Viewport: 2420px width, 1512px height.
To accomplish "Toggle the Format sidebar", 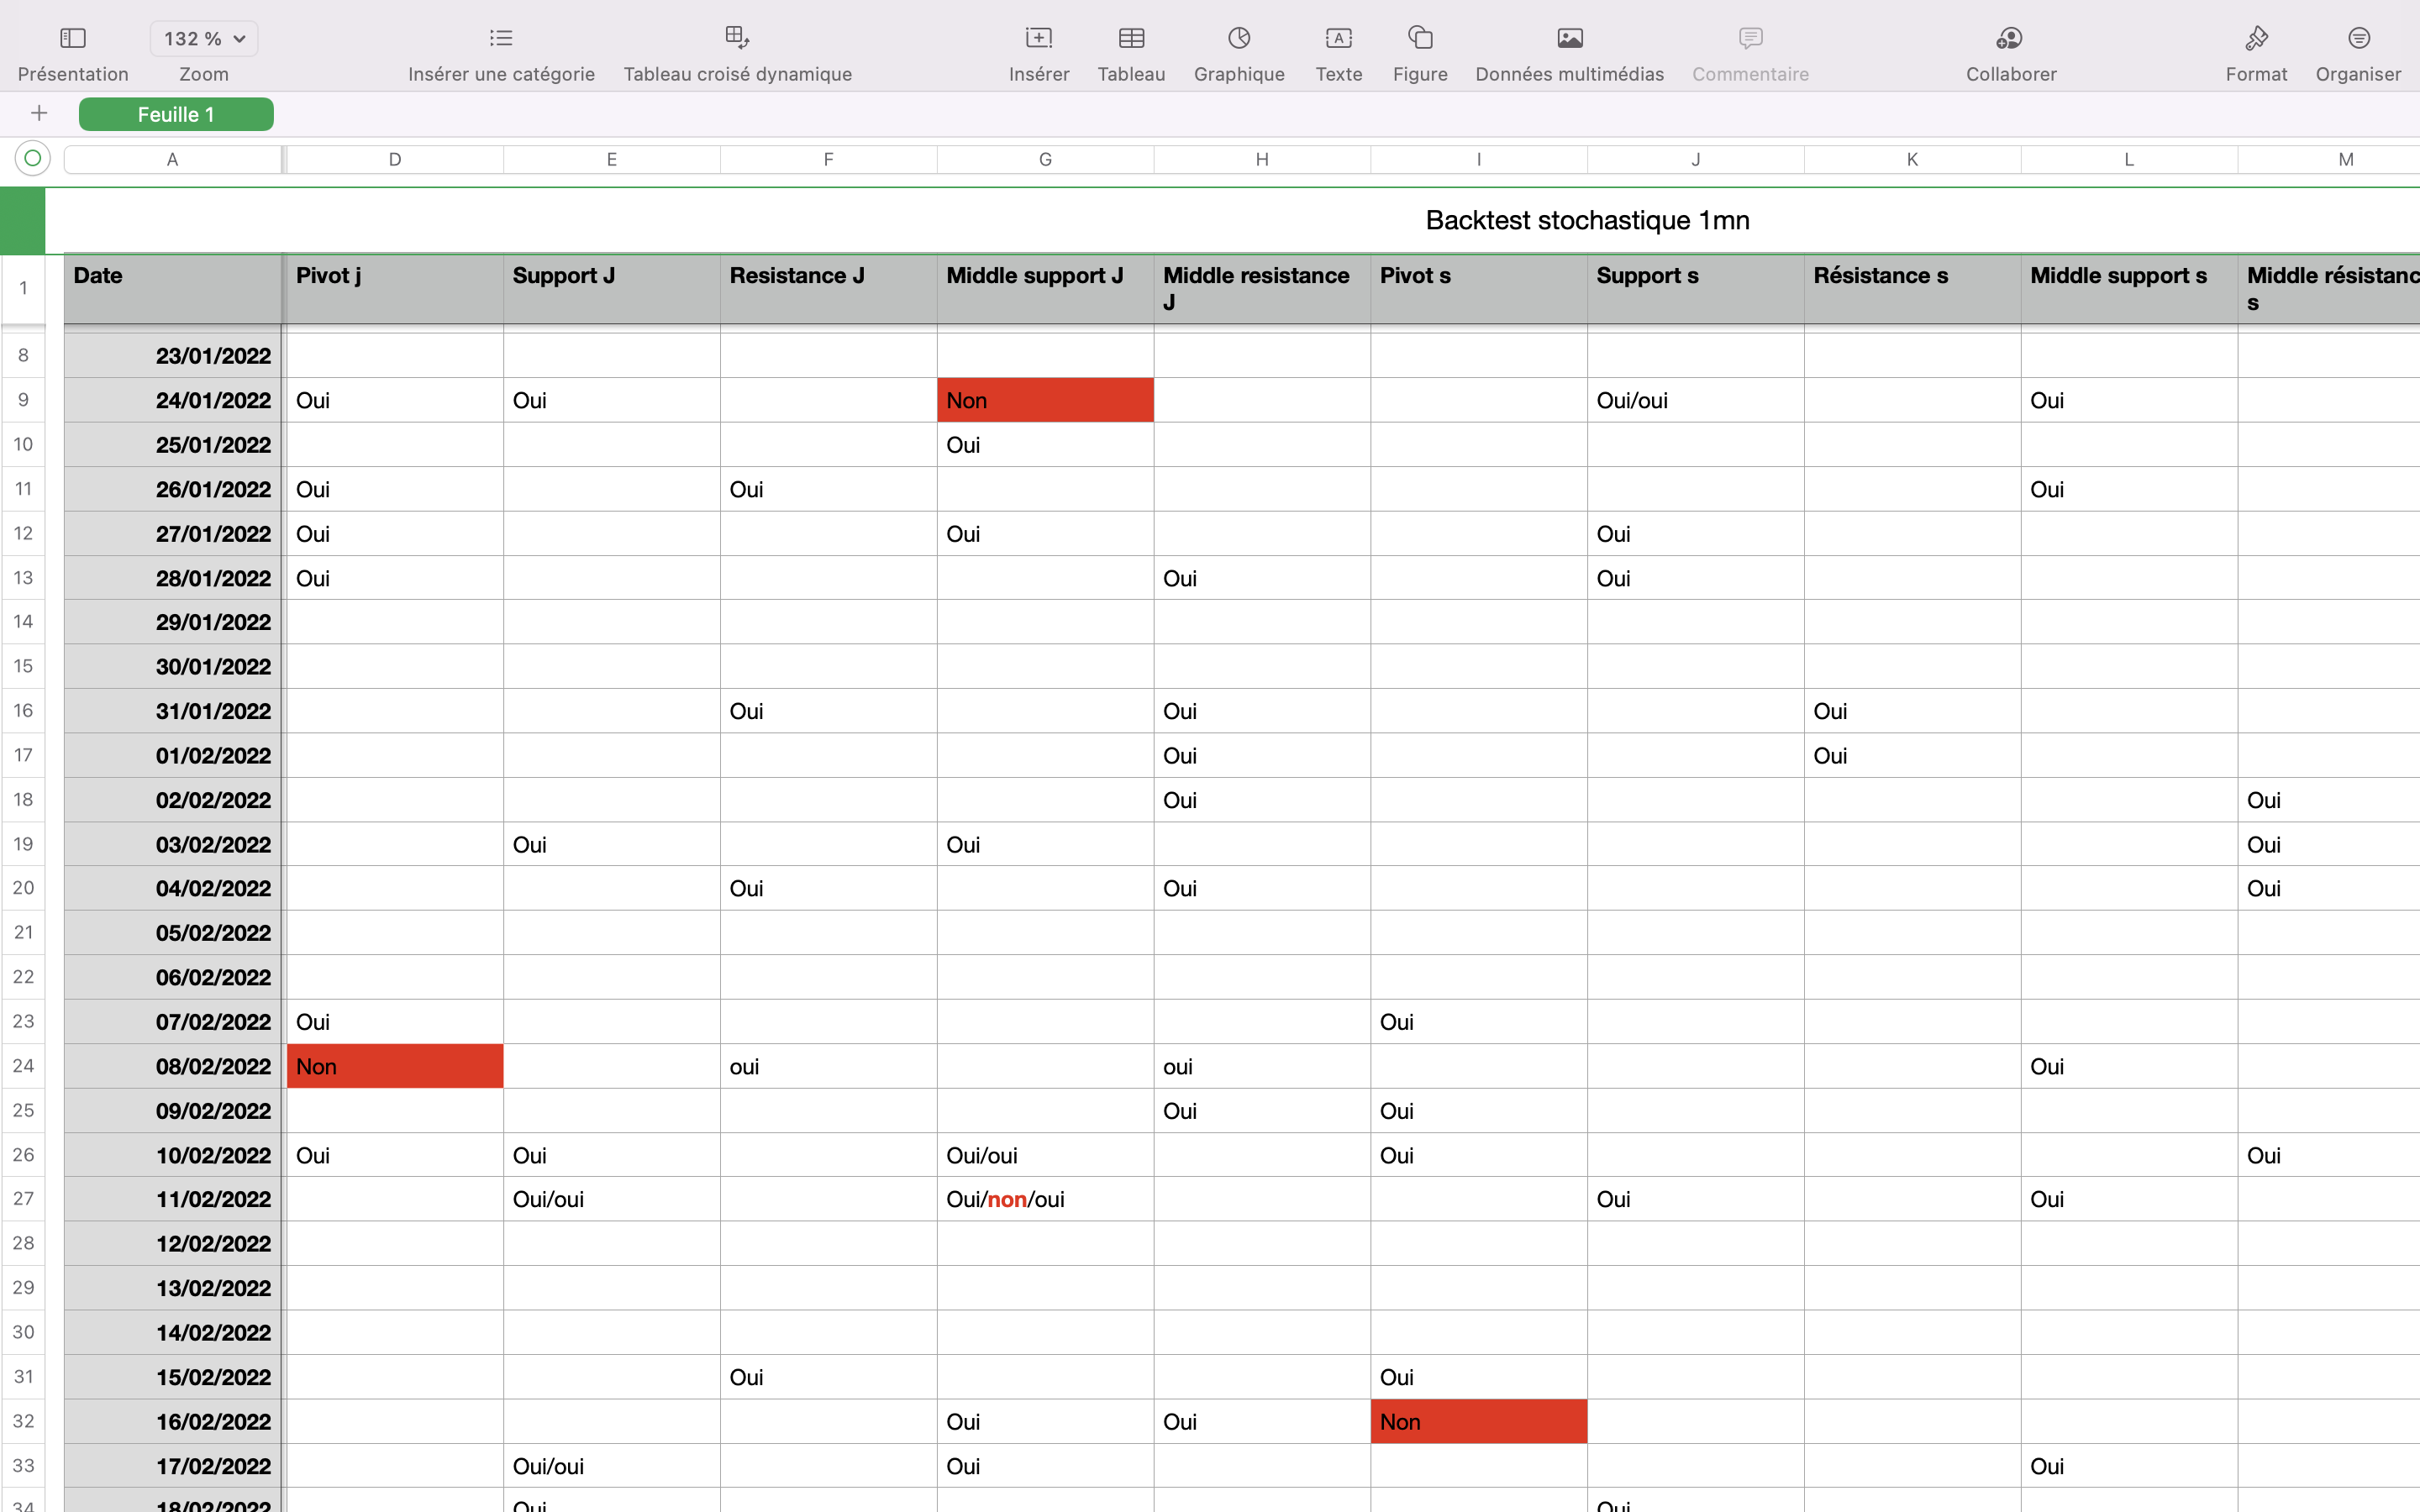I will coord(2256,39).
